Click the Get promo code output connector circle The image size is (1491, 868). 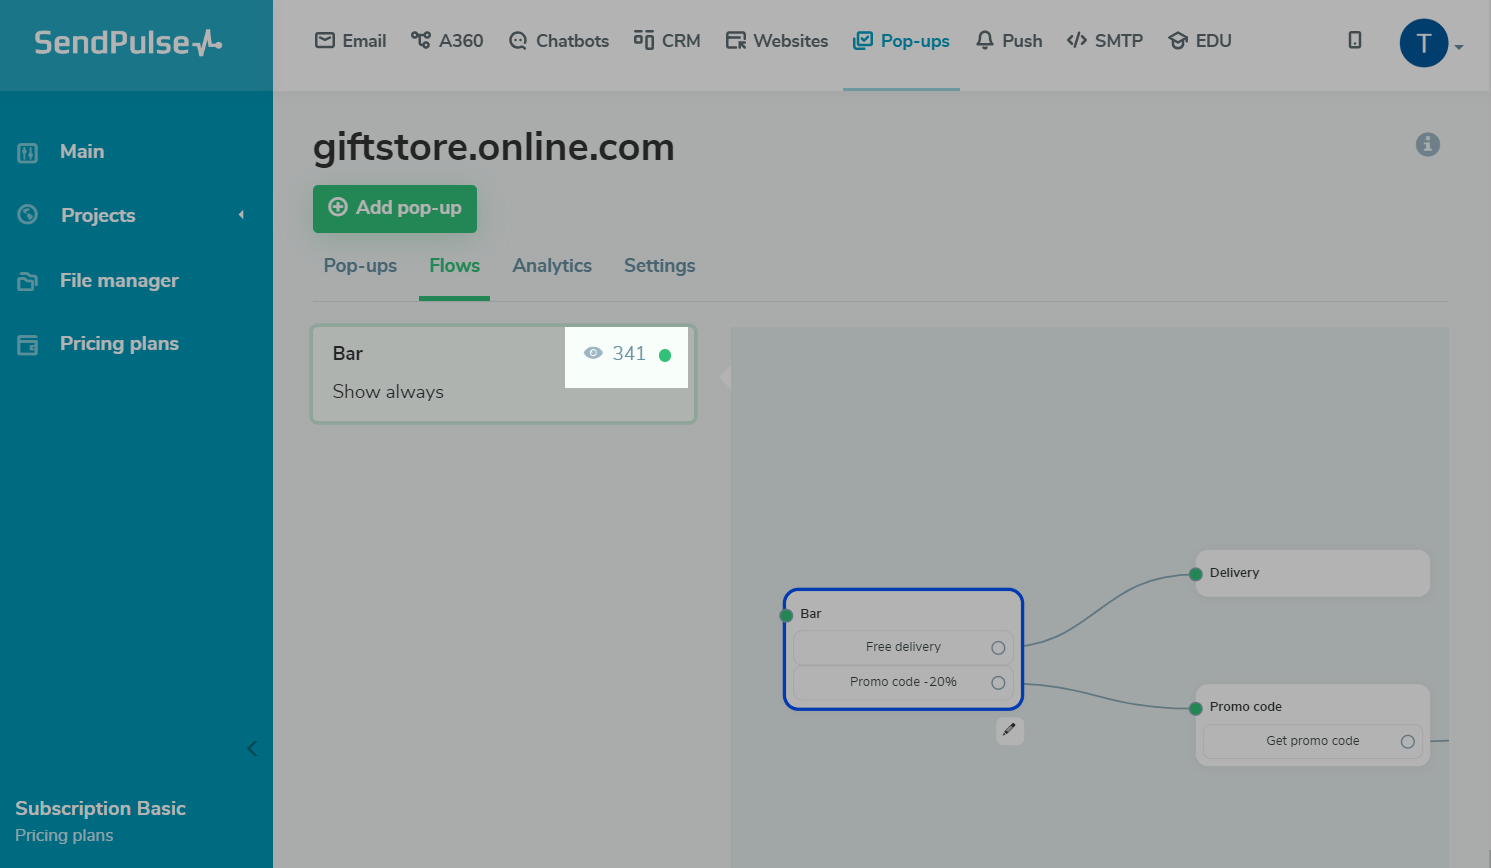coord(1408,742)
